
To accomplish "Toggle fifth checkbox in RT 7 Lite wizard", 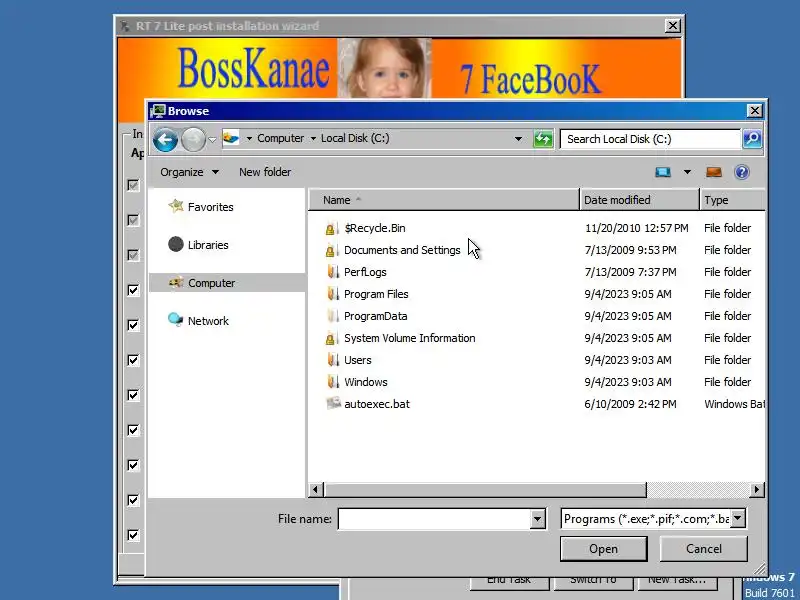I will tap(133, 325).
